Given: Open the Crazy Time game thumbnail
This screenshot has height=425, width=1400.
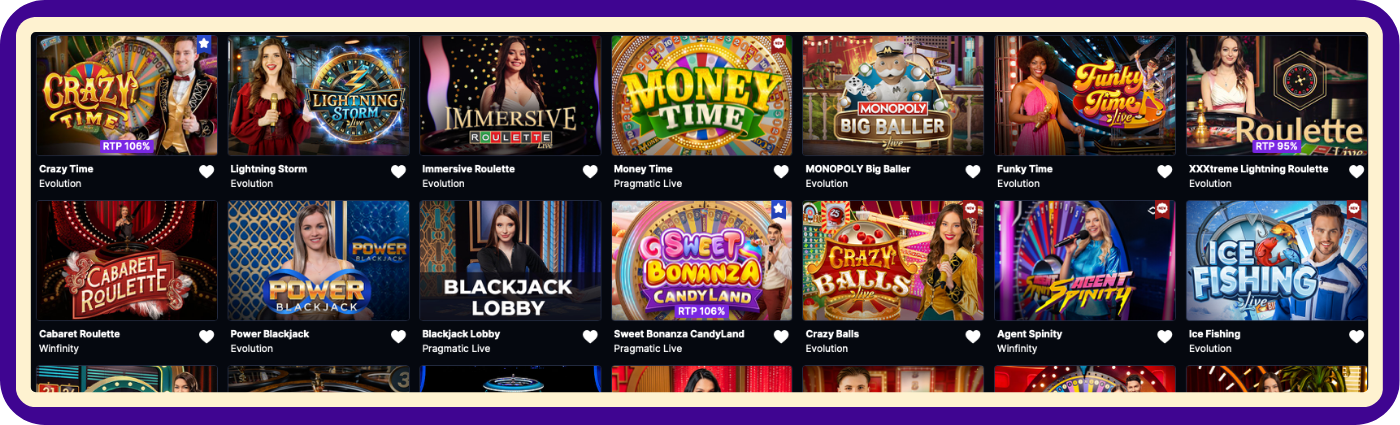Looking at the screenshot, I should (x=127, y=96).
